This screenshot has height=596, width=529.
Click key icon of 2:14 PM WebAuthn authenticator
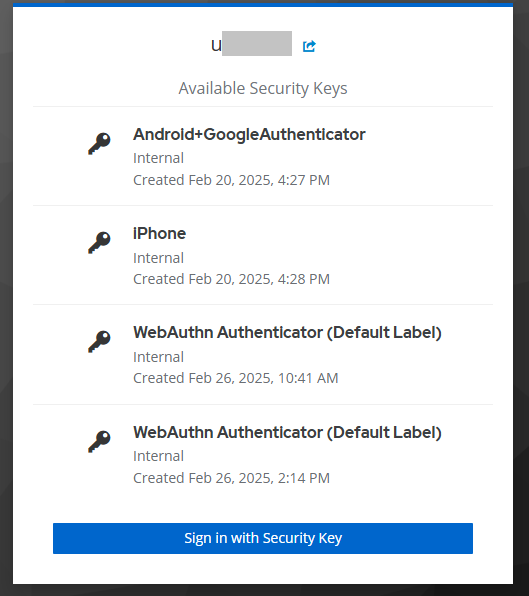click(x=99, y=441)
